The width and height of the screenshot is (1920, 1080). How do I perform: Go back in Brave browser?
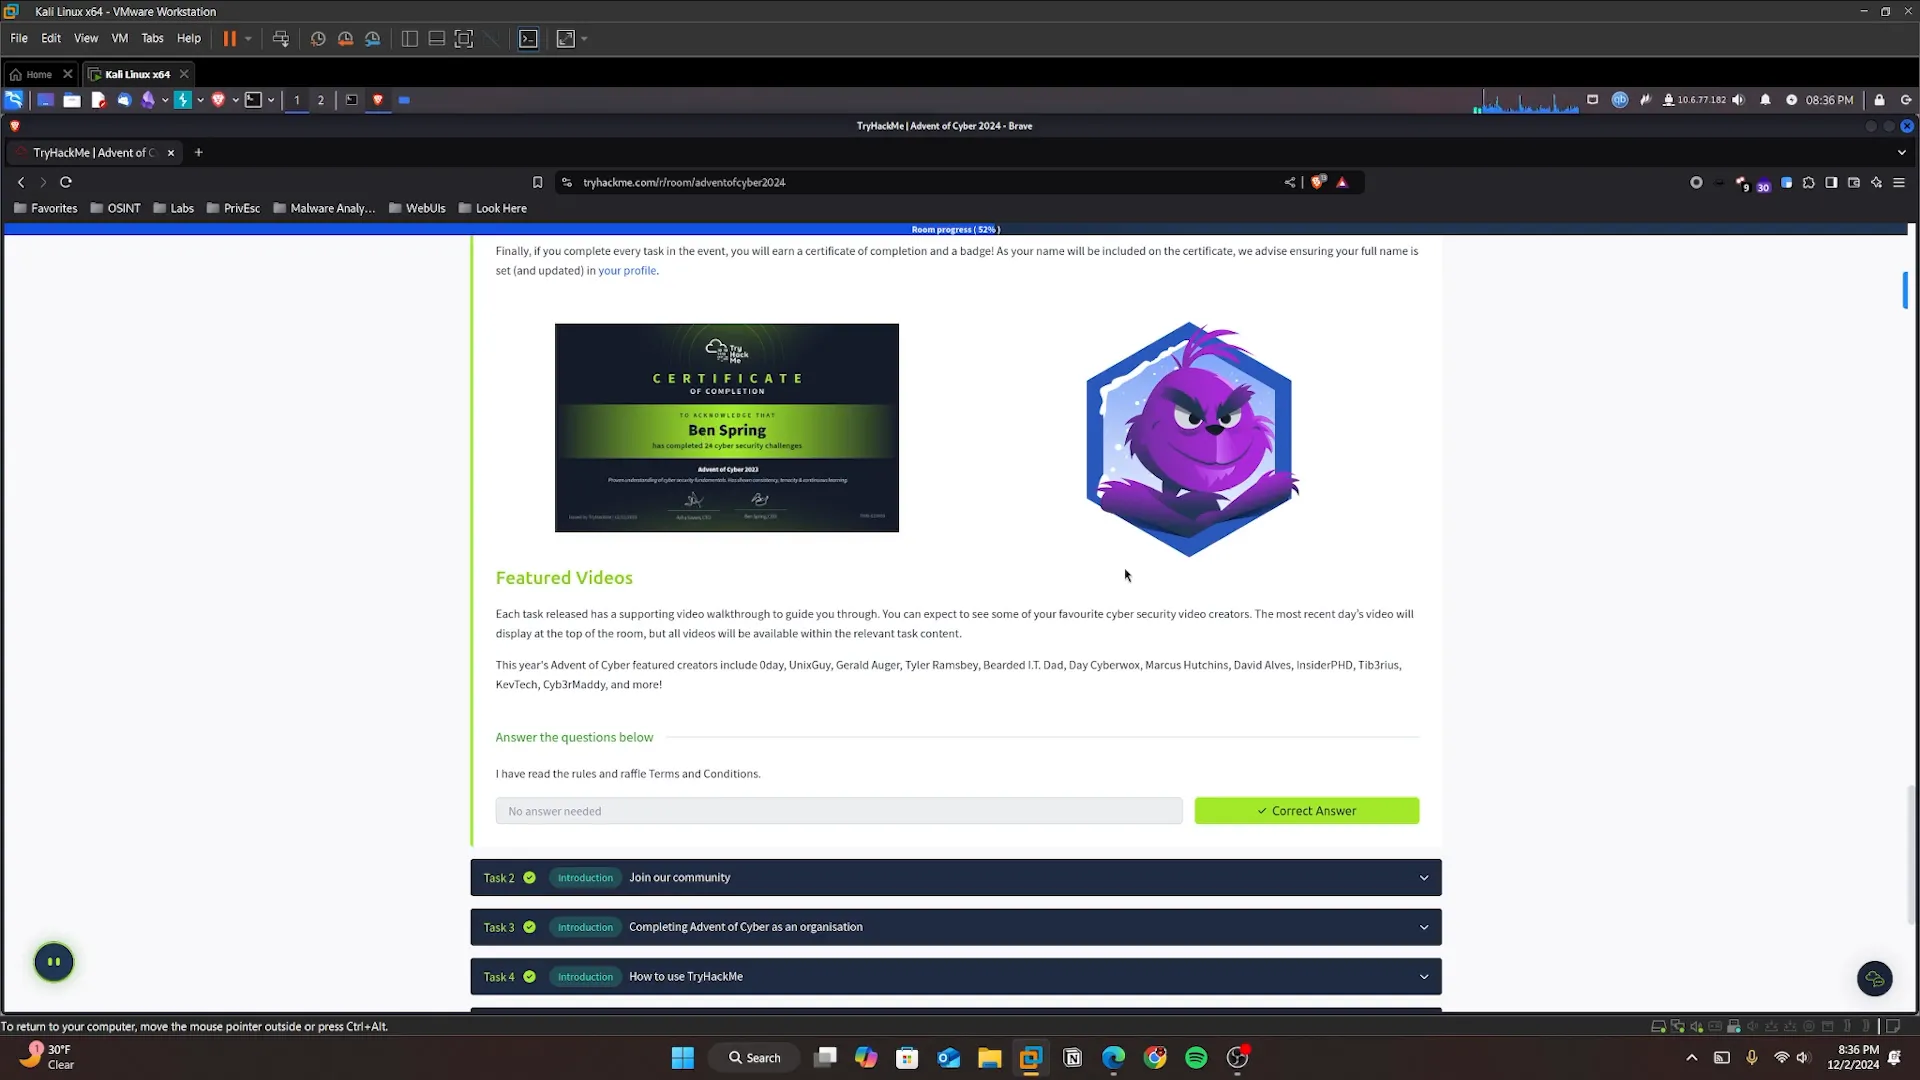[21, 182]
